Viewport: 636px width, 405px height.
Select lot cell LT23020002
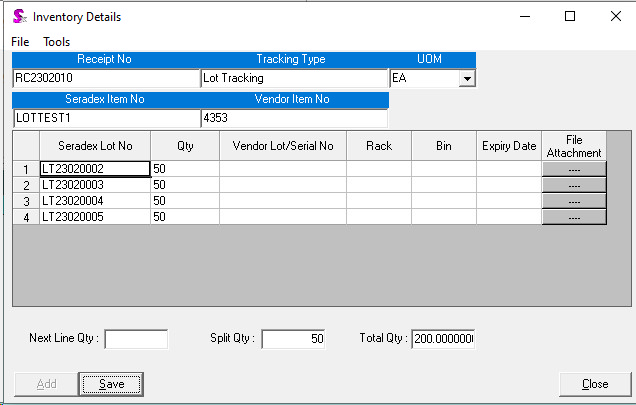click(x=95, y=169)
